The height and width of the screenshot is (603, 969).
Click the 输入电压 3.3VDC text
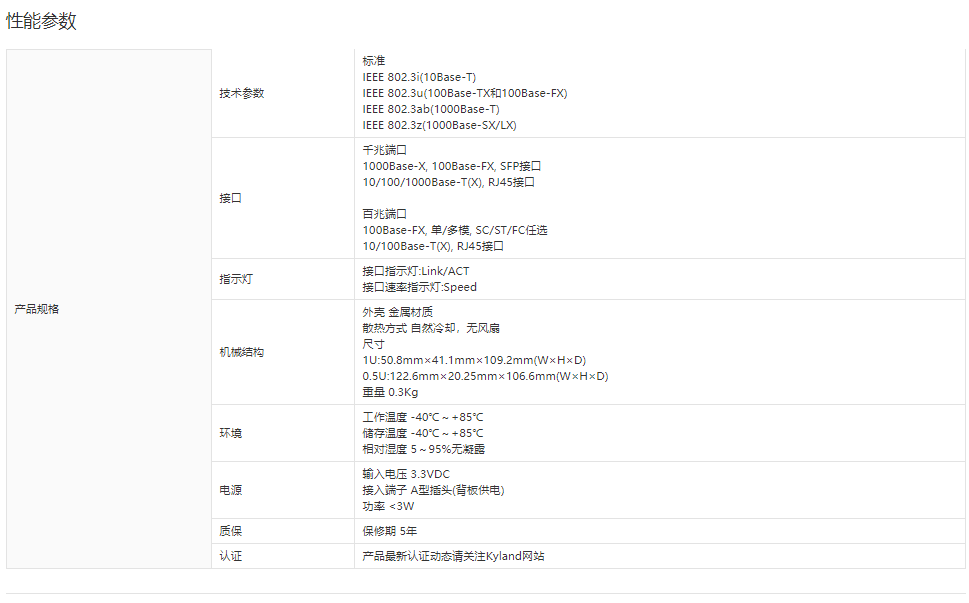tap(407, 474)
